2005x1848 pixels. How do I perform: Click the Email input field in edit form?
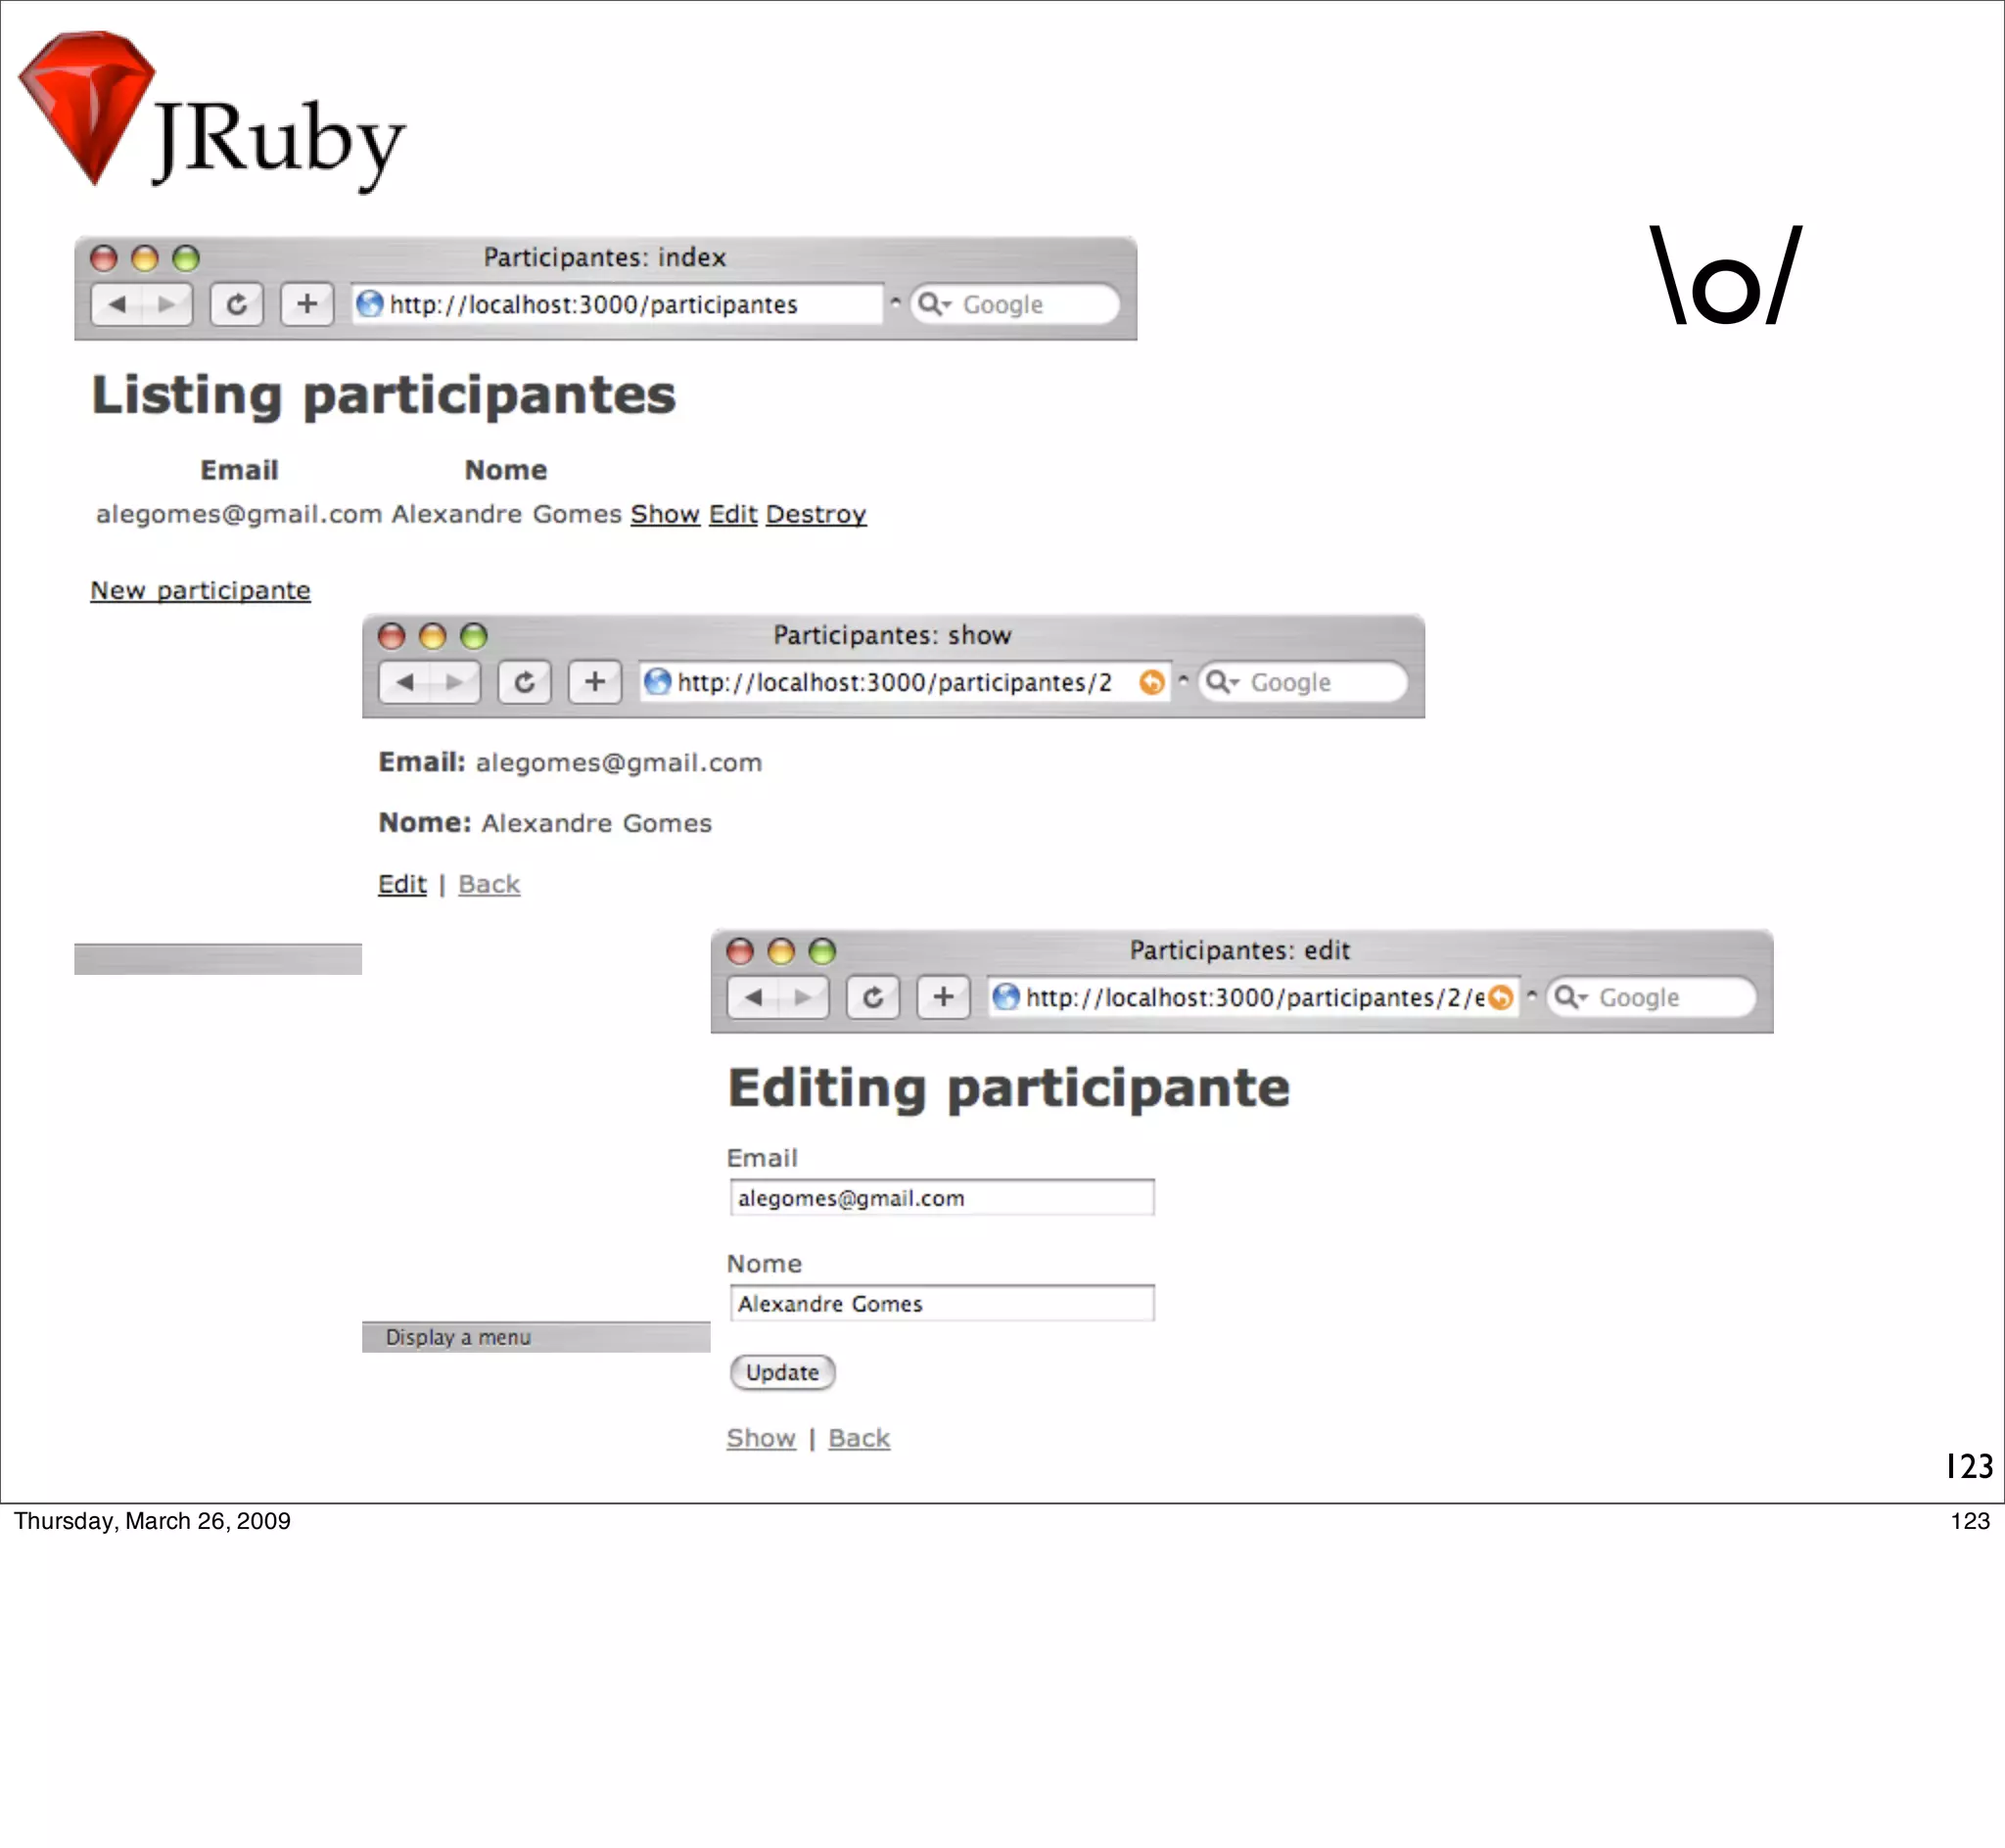pyautogui.click(x=941, y=1198)
